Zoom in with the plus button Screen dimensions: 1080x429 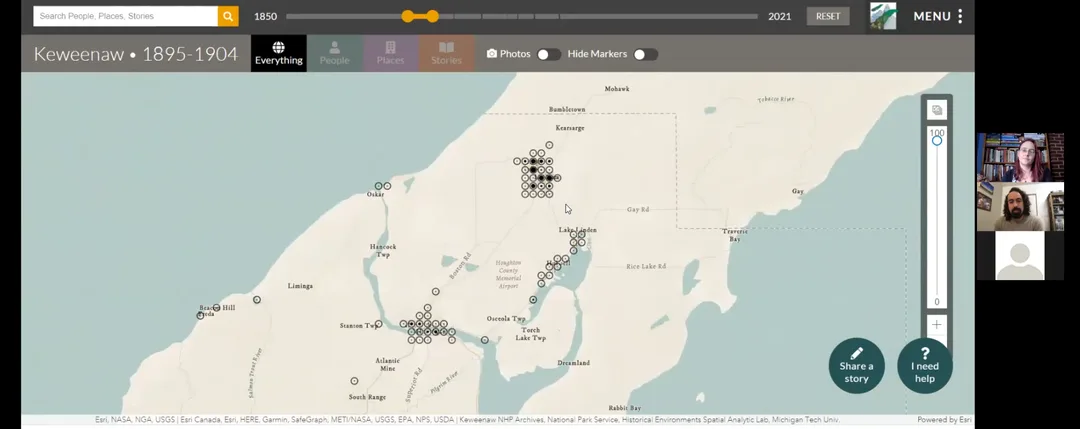coord(937,324)
